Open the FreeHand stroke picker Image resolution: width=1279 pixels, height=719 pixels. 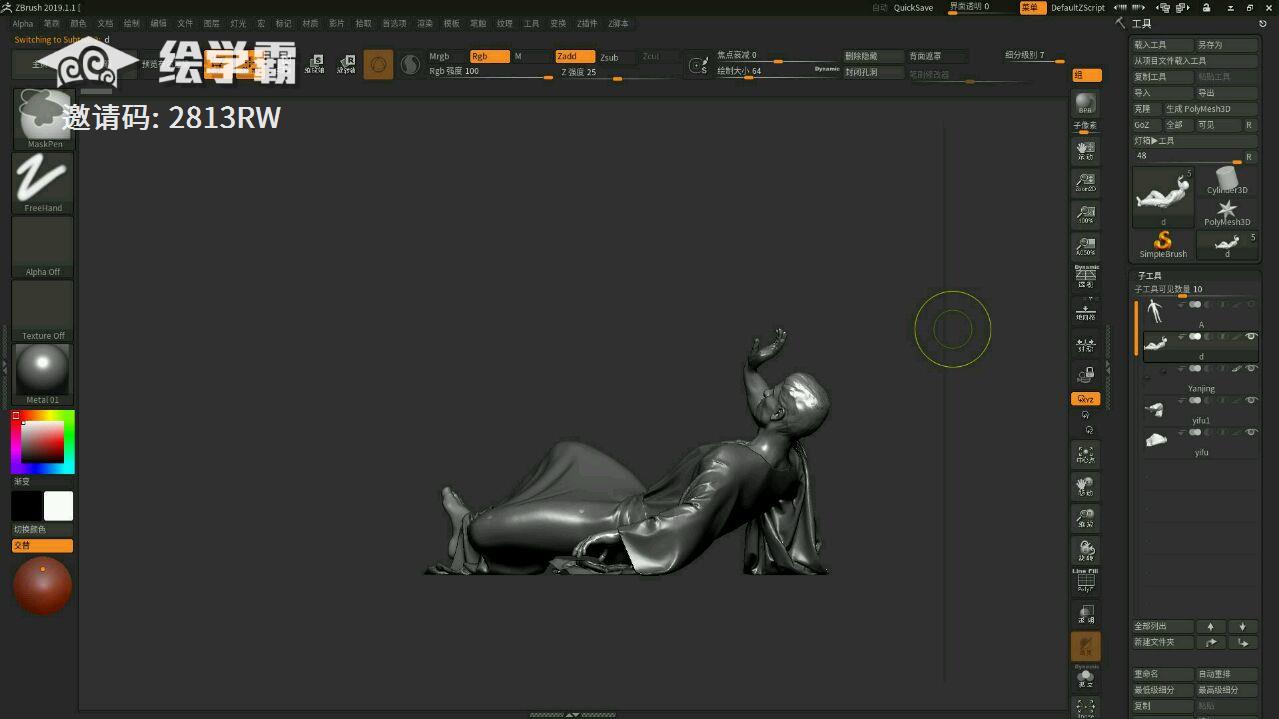(x=43, y=182)
